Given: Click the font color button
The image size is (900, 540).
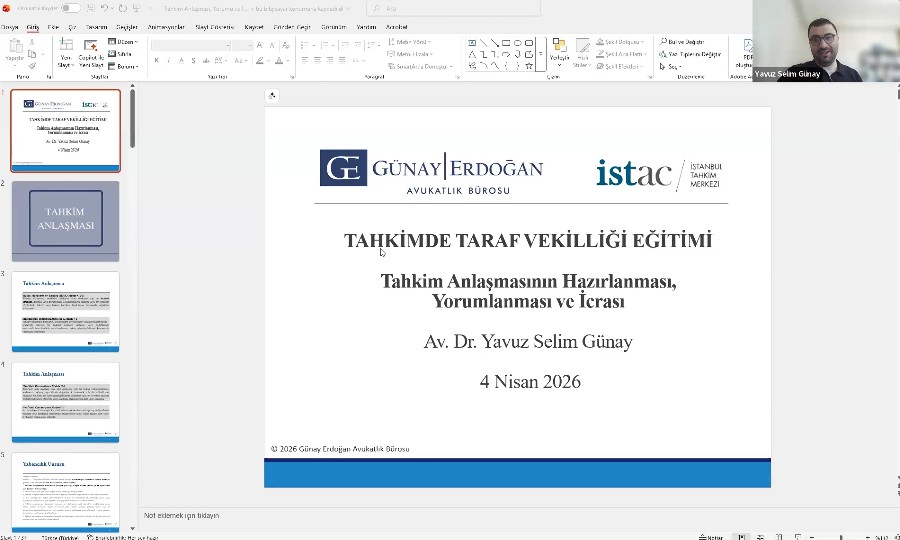Looking at the screenshot, I should coord(279,60).
